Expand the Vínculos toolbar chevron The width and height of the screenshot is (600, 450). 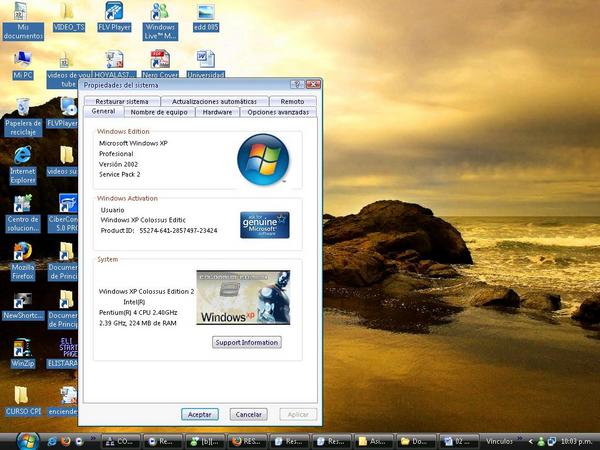[x=520, y=439]
